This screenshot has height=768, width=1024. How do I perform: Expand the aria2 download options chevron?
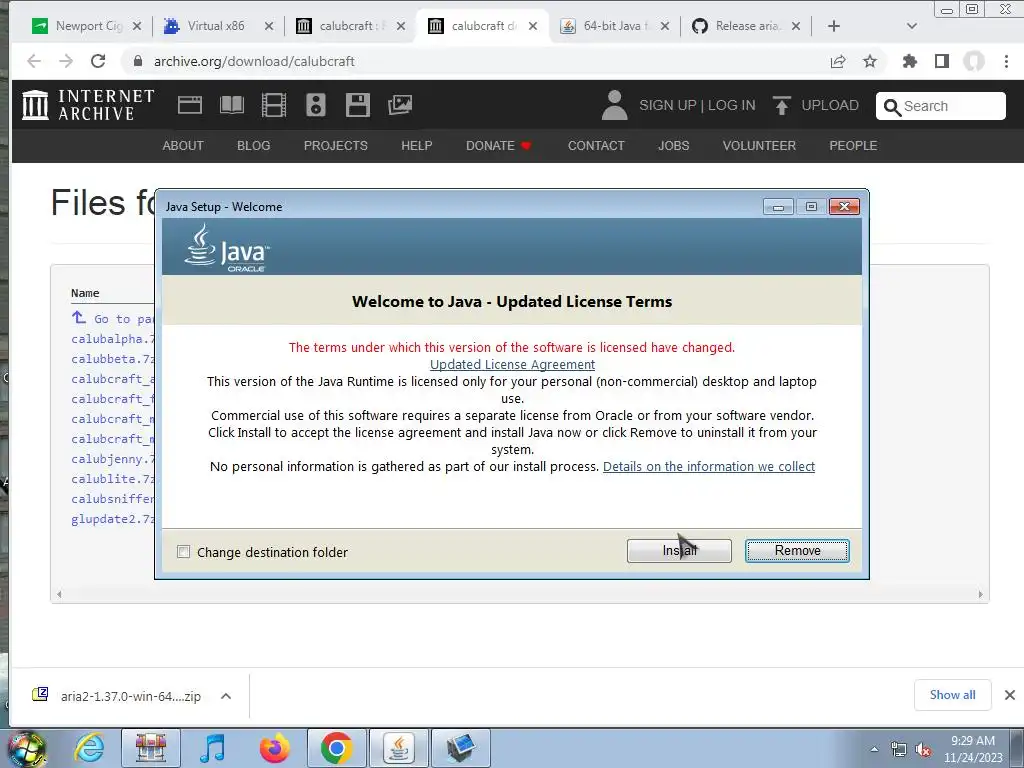point(226,696)
